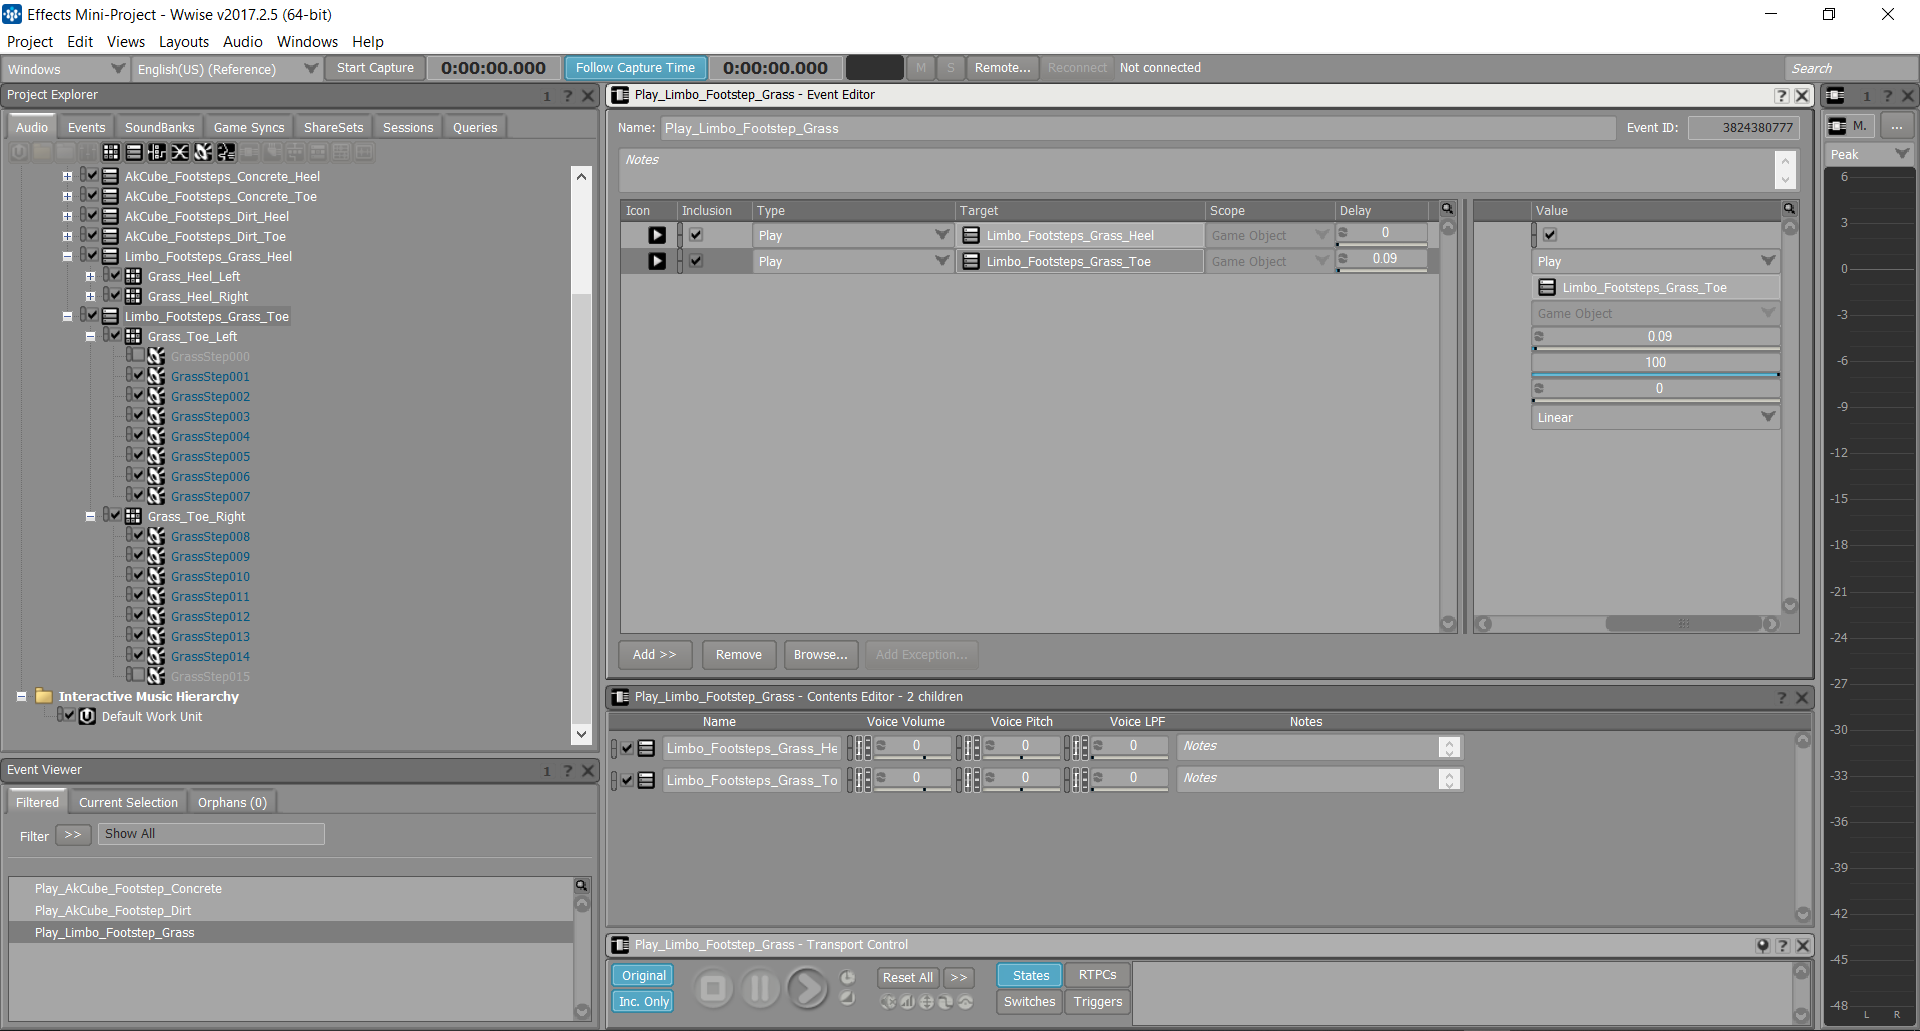The image size is (1920, 1031).
Task: Open help for the Event Editor panel
Action: [x=1782, y=95]
